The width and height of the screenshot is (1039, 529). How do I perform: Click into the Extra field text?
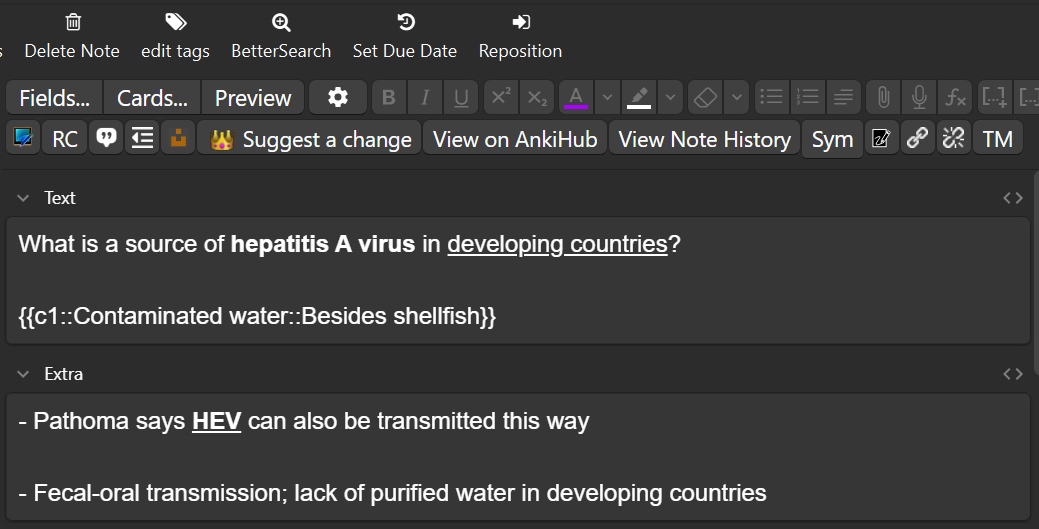pyautogui.click(x=518, y=457)
